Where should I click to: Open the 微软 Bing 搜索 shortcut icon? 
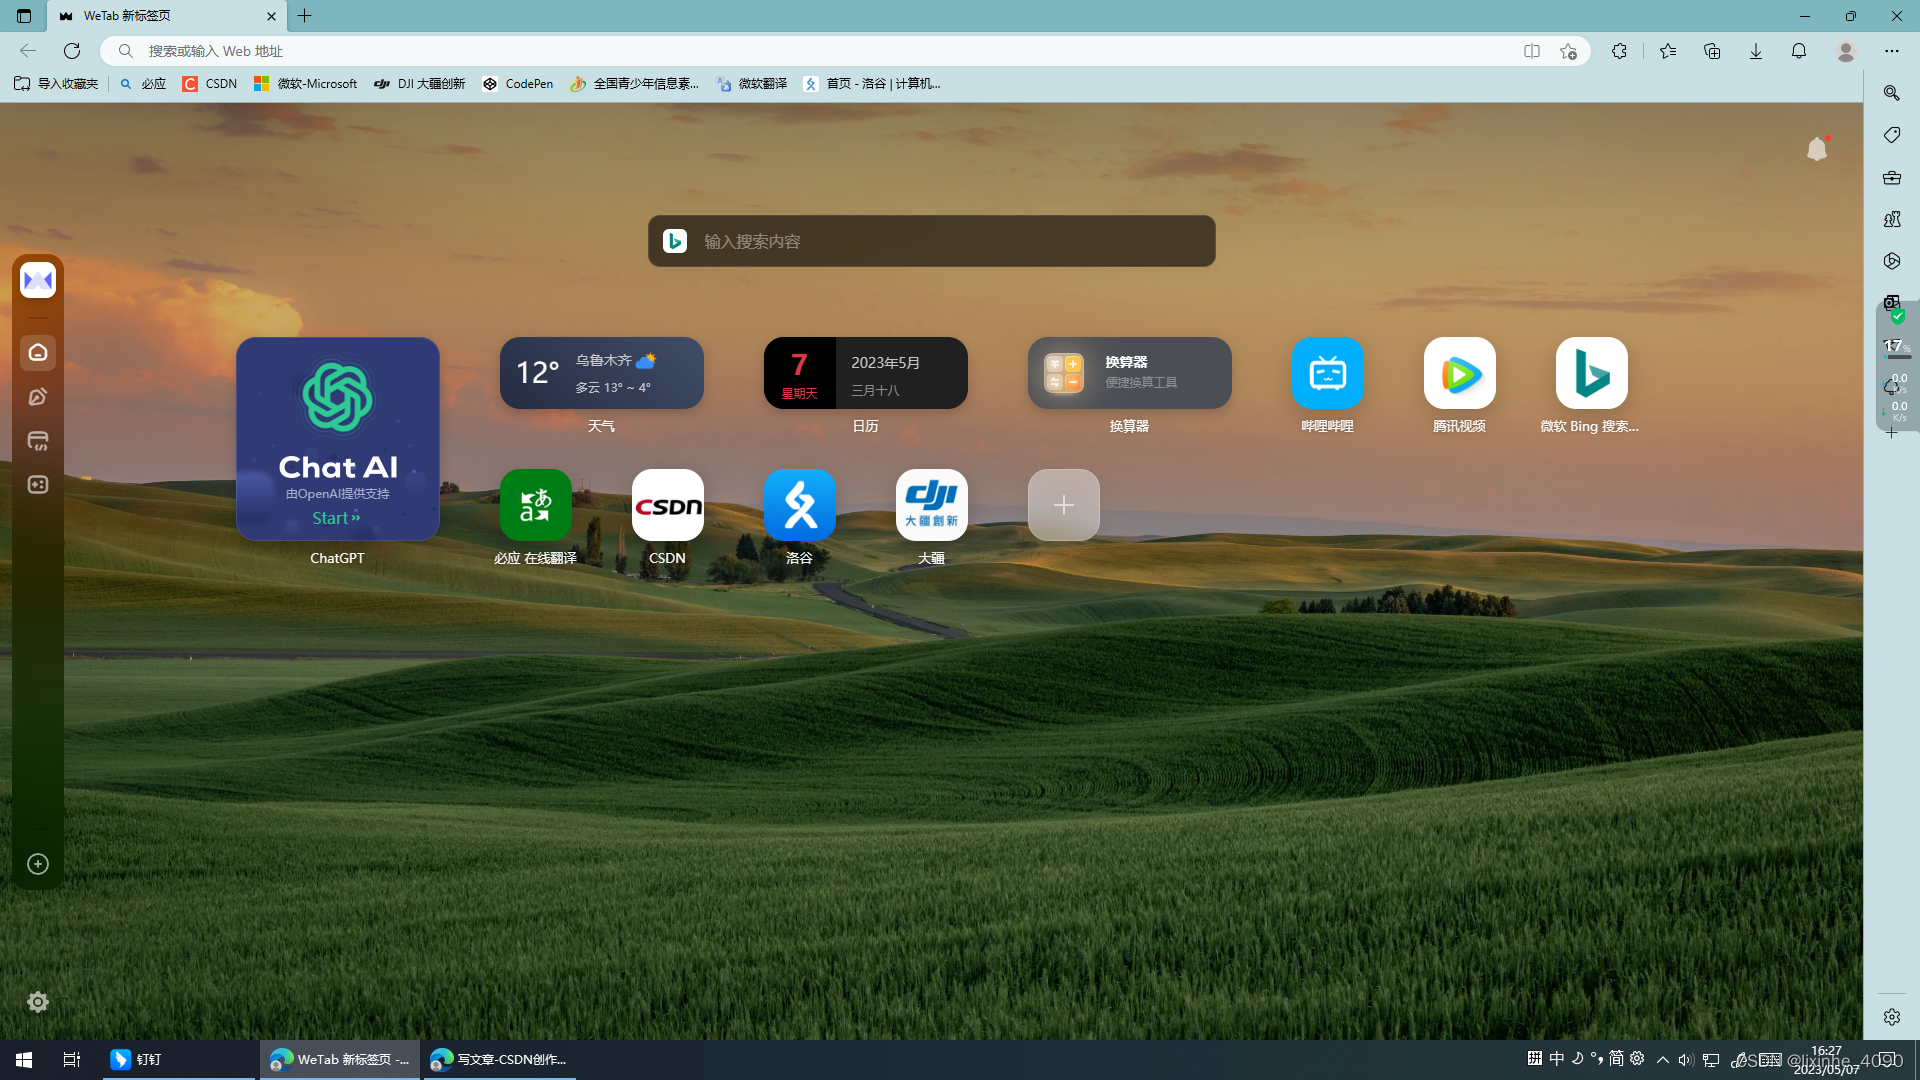coord(1592,373)
